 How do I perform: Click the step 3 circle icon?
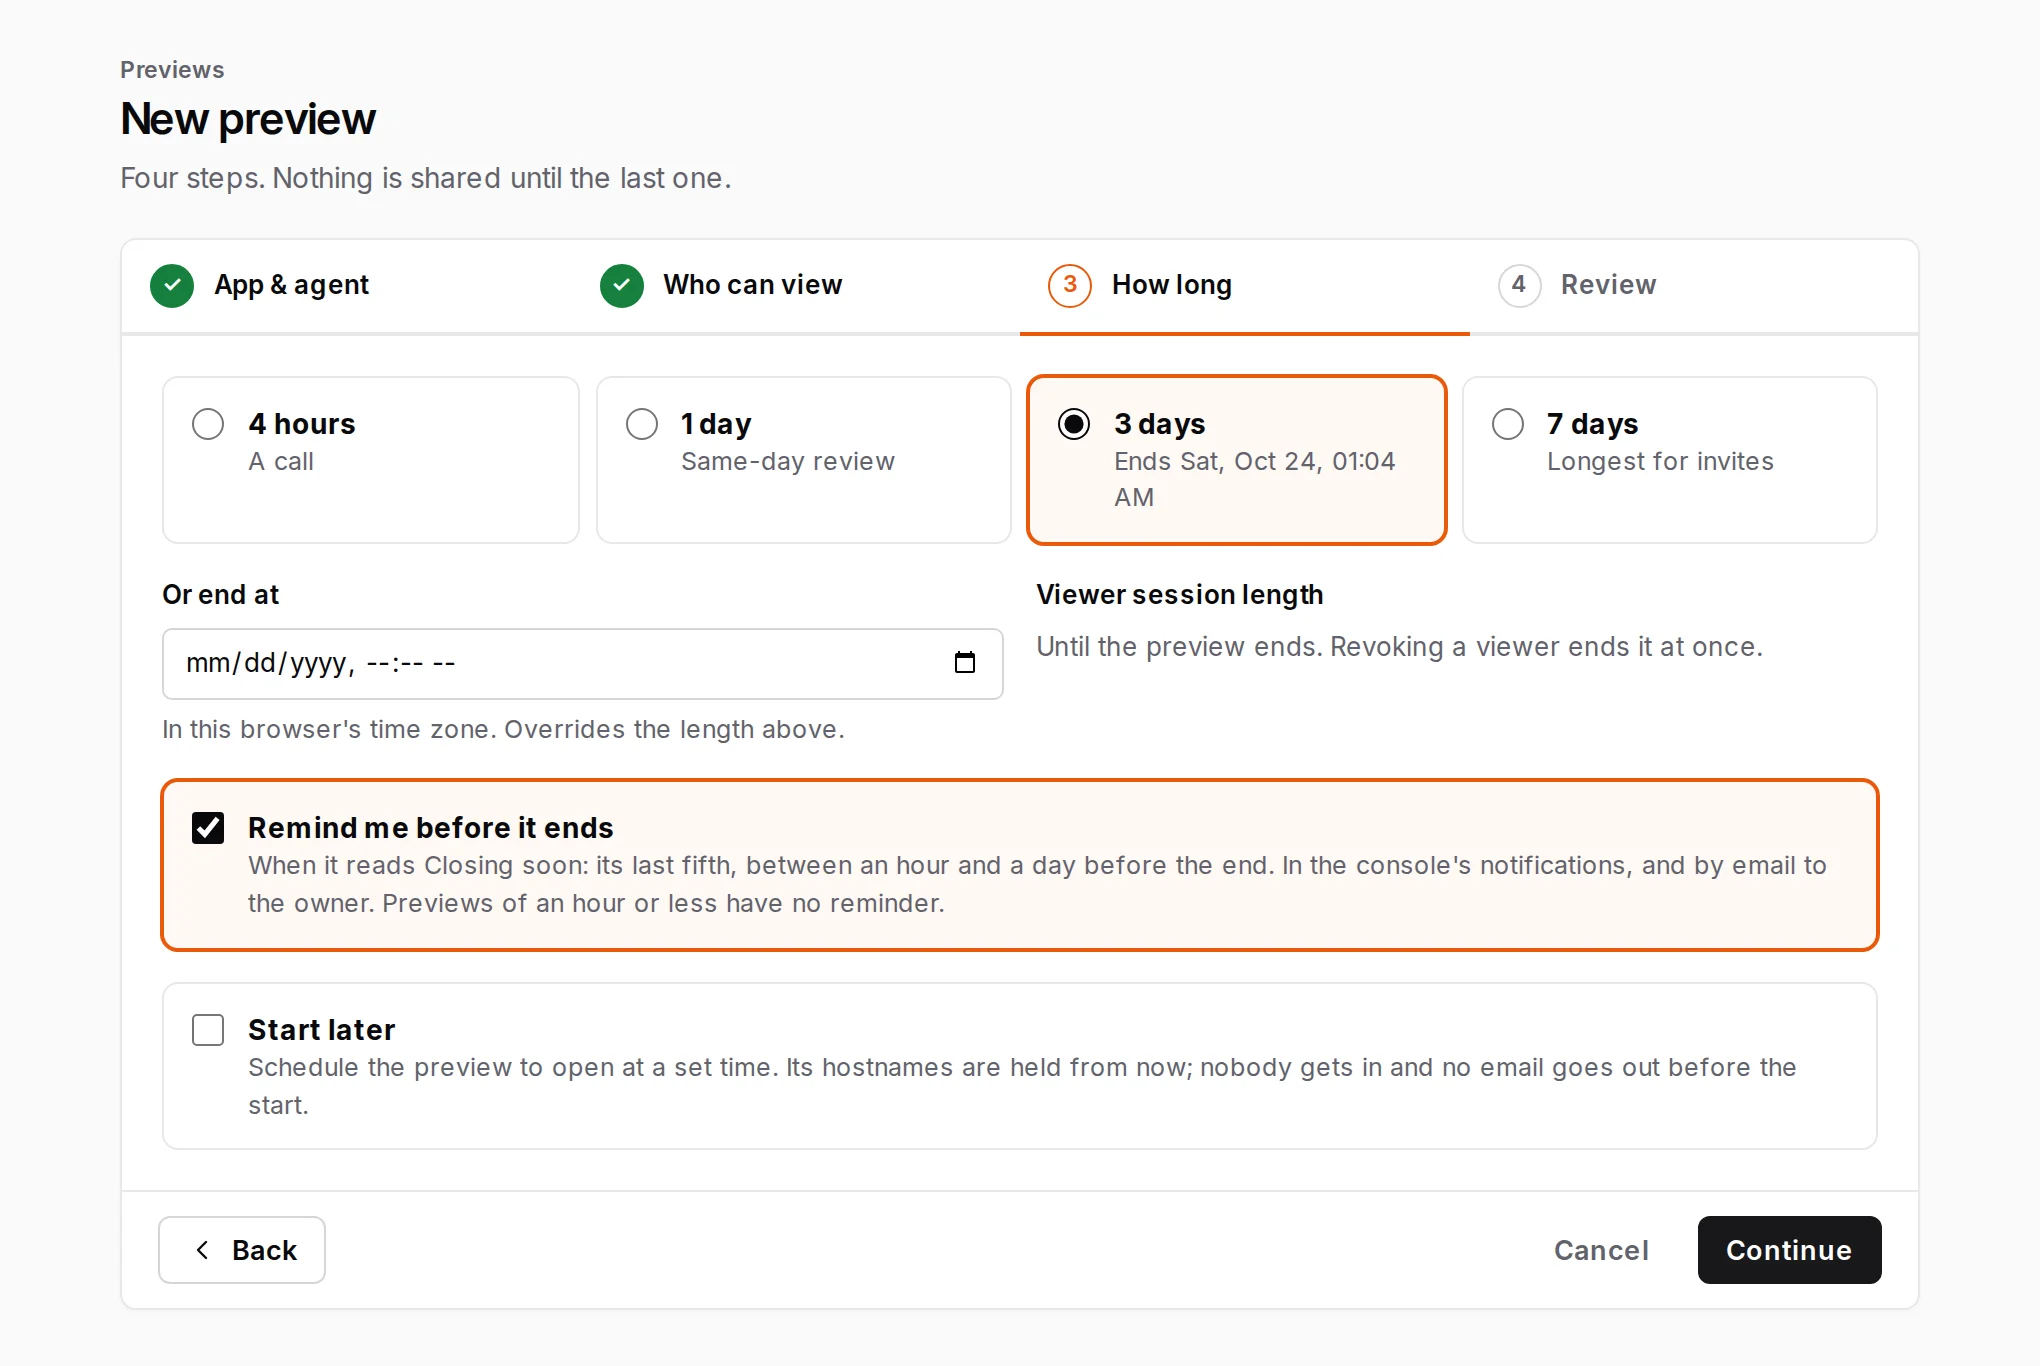(1070, 285)
